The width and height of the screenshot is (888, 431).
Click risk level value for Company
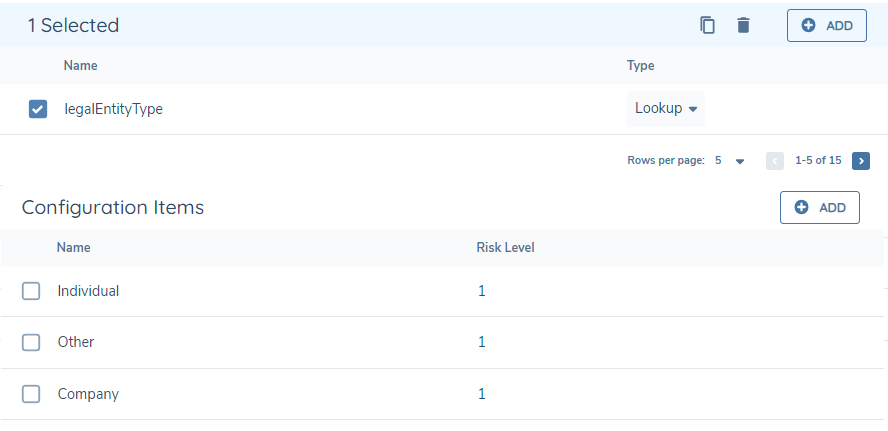[x=481, y=394]
